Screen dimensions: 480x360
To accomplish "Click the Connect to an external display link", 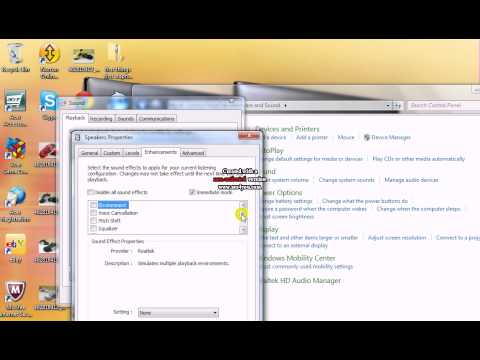I will tap(295, 246).
